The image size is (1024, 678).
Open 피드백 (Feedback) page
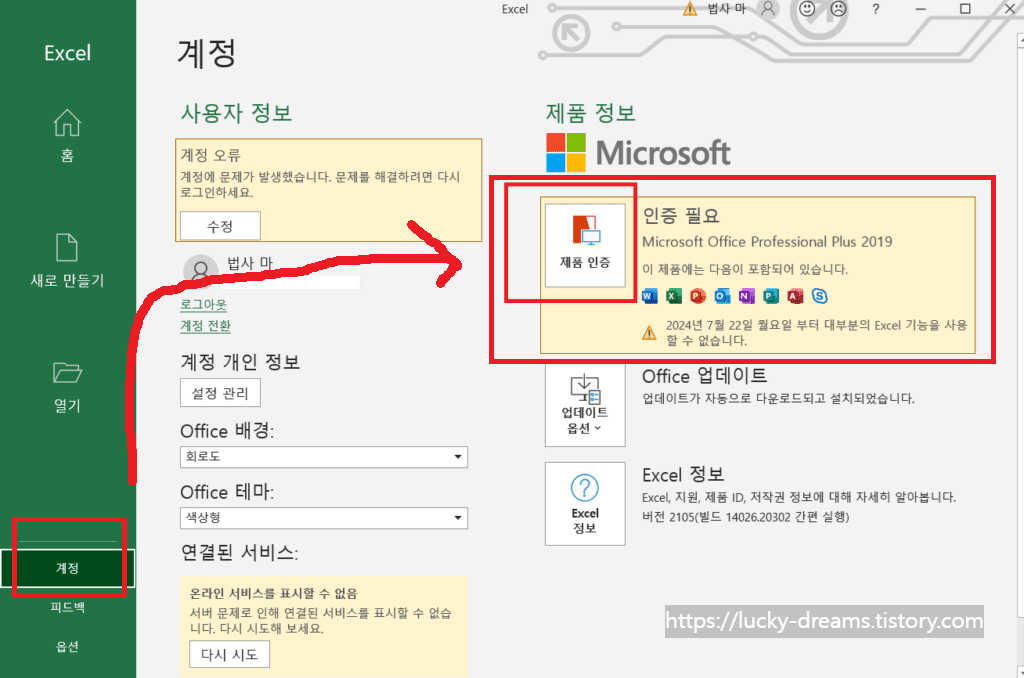pos(67,607)
